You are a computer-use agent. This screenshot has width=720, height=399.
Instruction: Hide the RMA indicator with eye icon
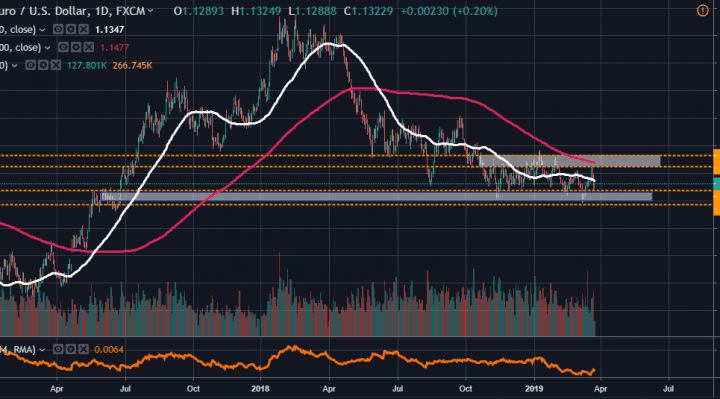(58, 349)
